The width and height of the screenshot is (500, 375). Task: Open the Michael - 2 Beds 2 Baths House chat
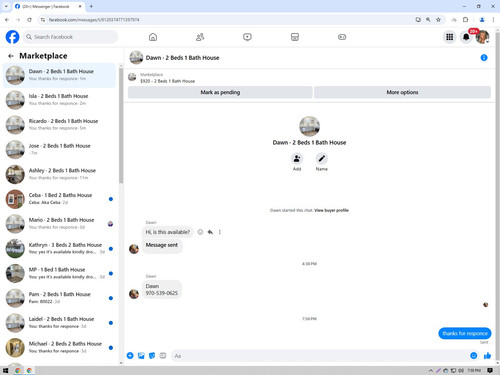pos(59,347)
